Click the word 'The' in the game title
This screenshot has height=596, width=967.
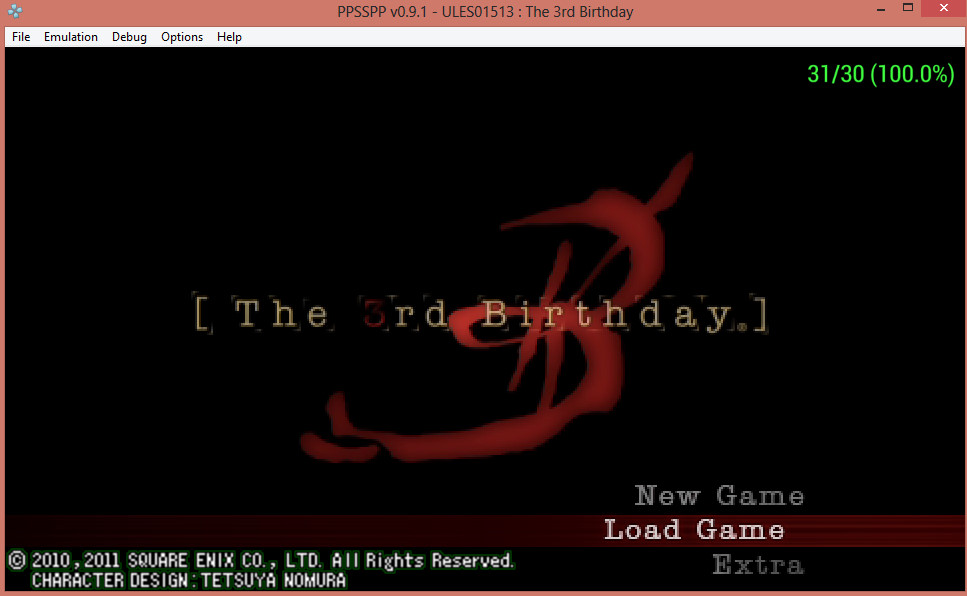point(281,315)
